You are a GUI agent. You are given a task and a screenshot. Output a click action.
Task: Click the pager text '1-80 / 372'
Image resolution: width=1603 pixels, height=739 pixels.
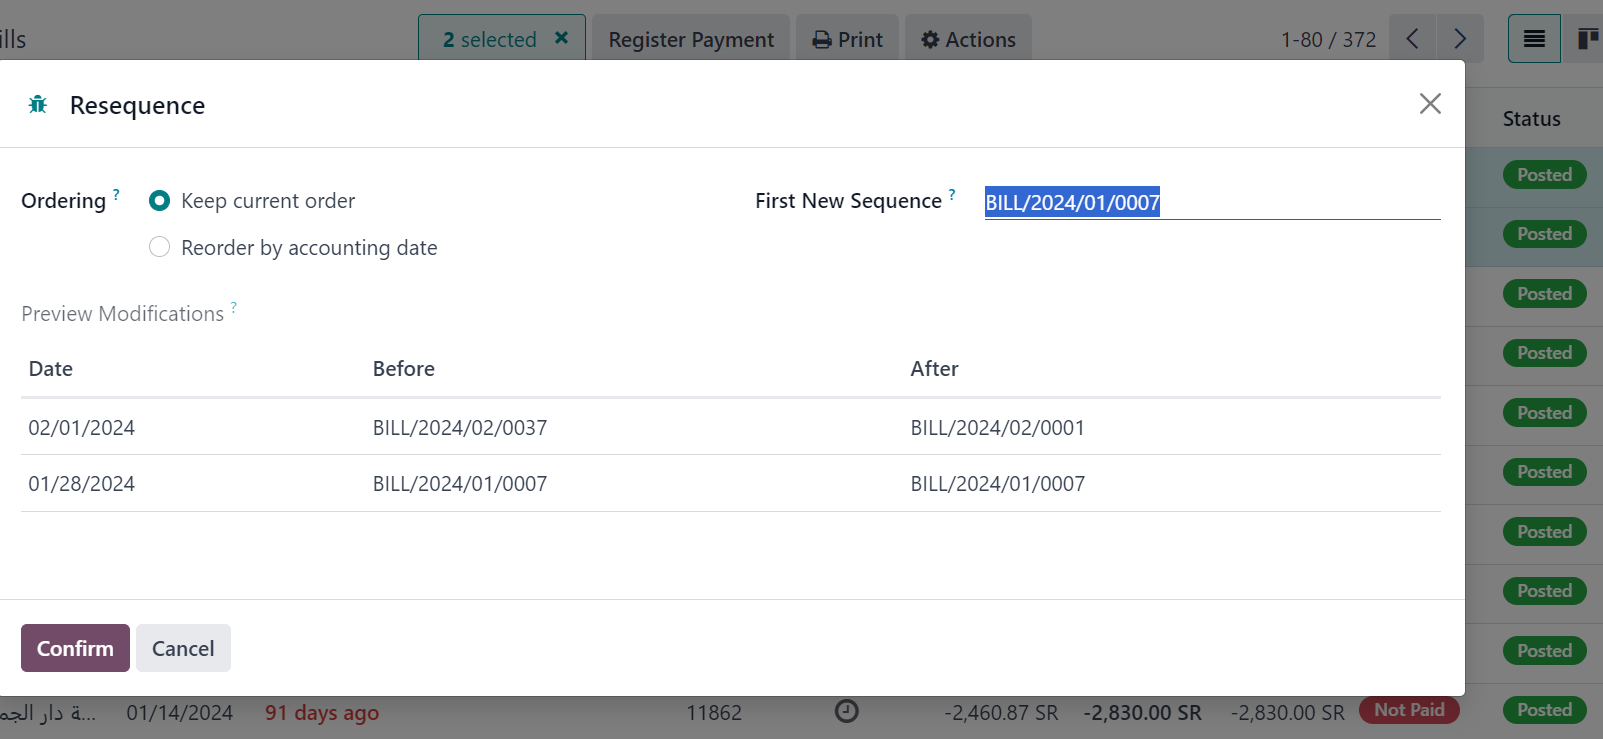coord(1328,39)
